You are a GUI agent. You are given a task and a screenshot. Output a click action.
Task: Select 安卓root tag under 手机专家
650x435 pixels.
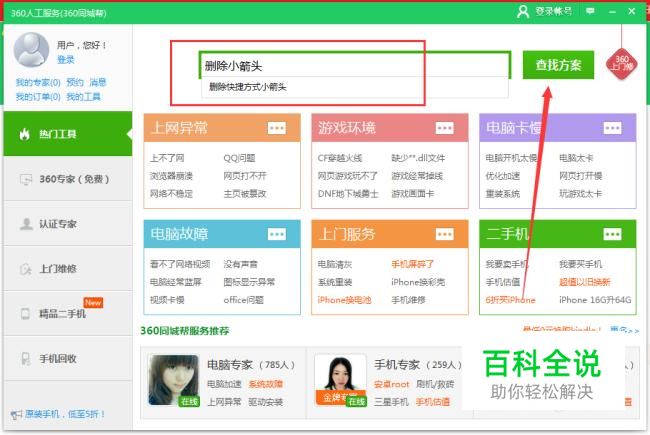click(x=391, y=384)
